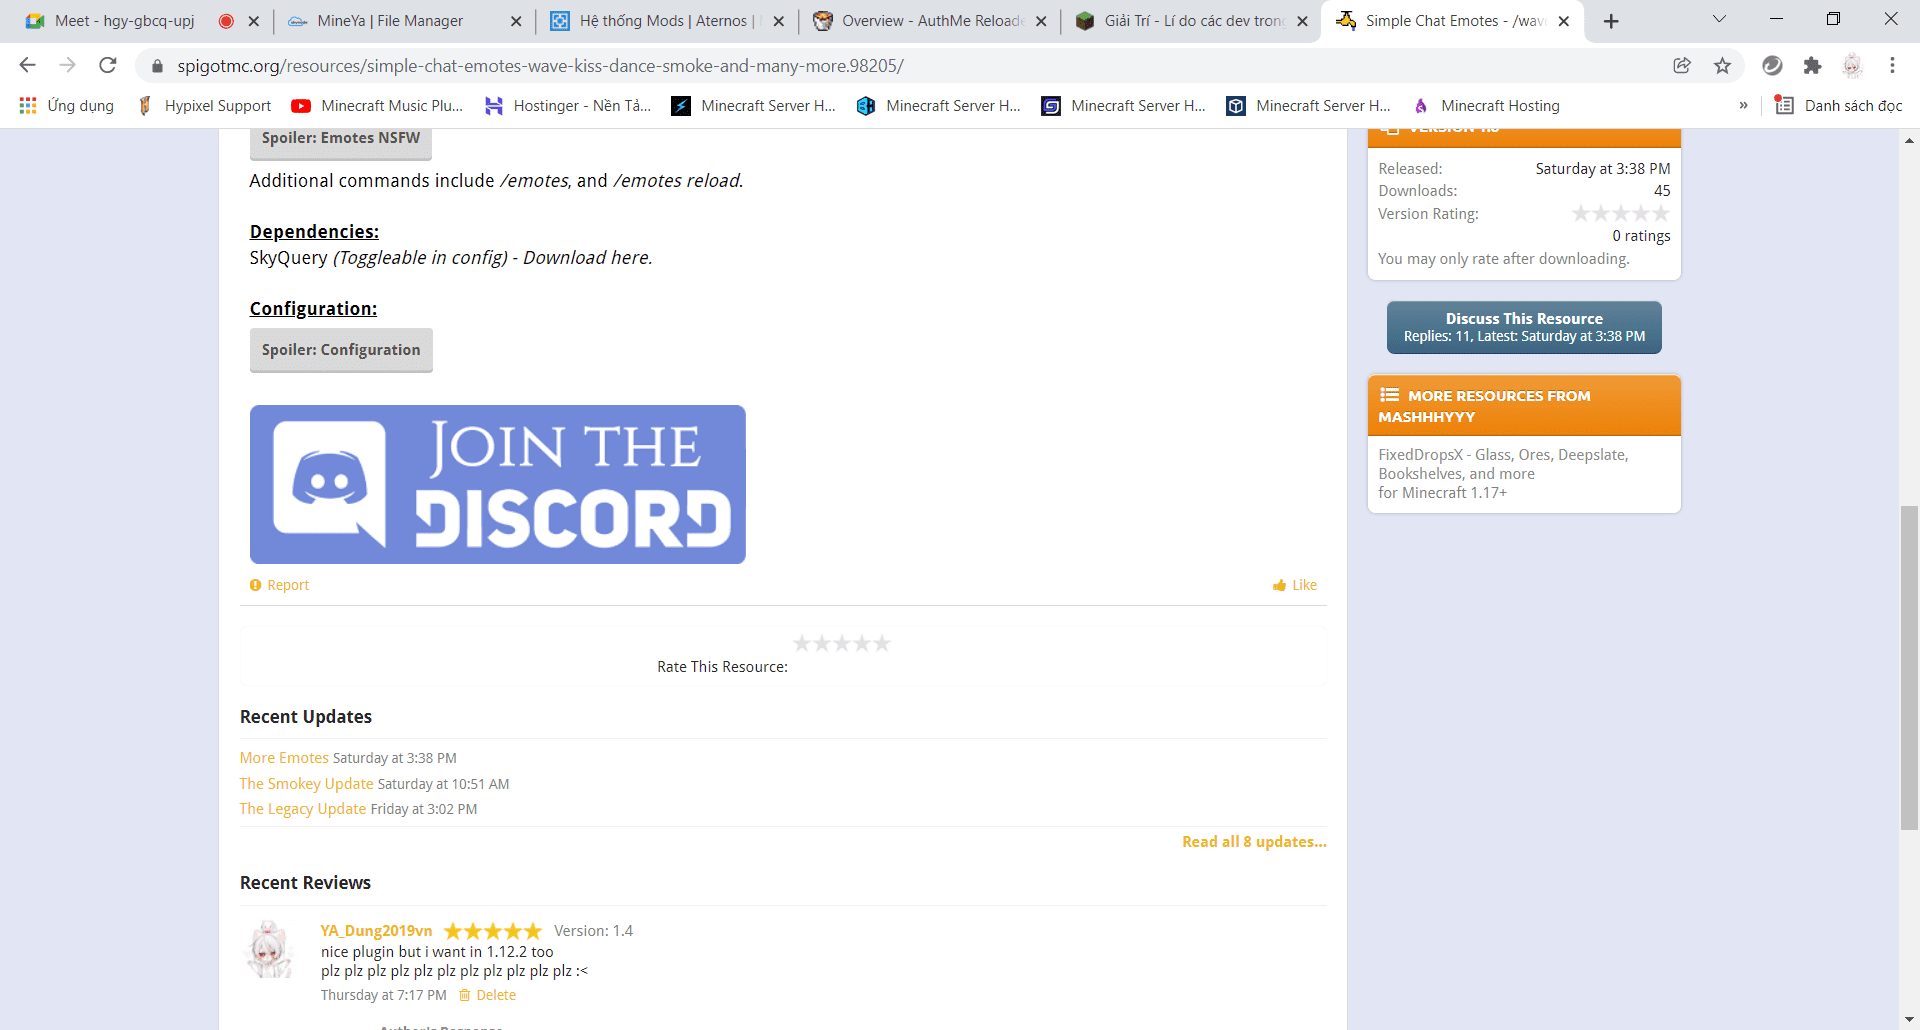Close the Meet tab
The image size is (1920, 1030).
[x=254, y=21]
